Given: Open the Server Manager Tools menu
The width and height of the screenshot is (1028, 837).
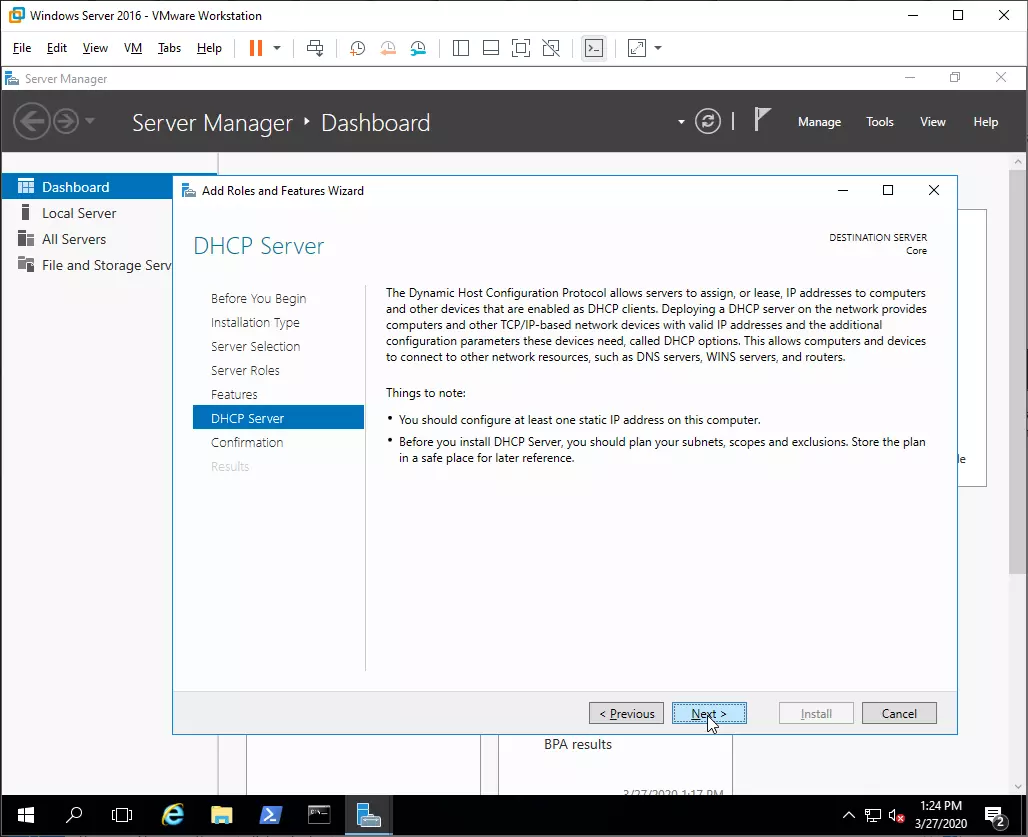Looking at the screenshot, I should click(880, 122).
